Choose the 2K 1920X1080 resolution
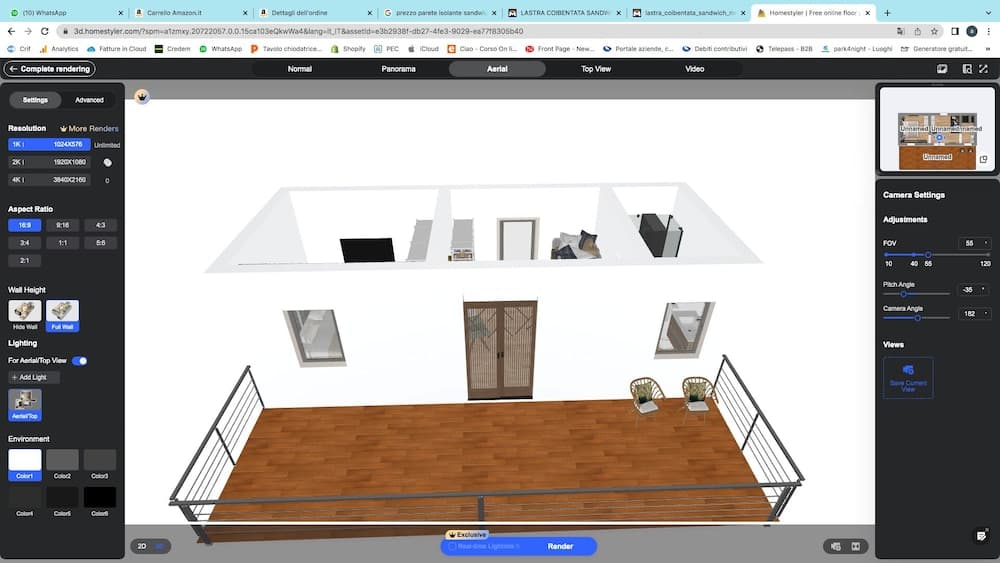 (50, 161)
